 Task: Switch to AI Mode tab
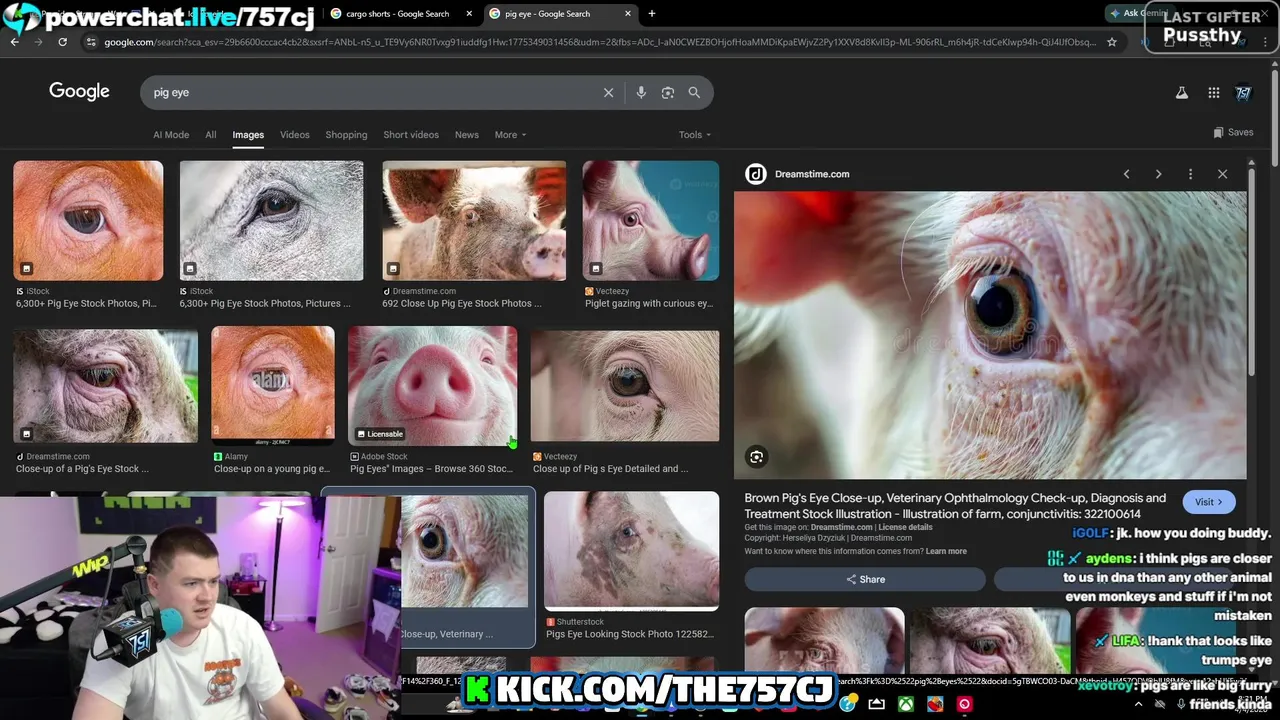171,135
